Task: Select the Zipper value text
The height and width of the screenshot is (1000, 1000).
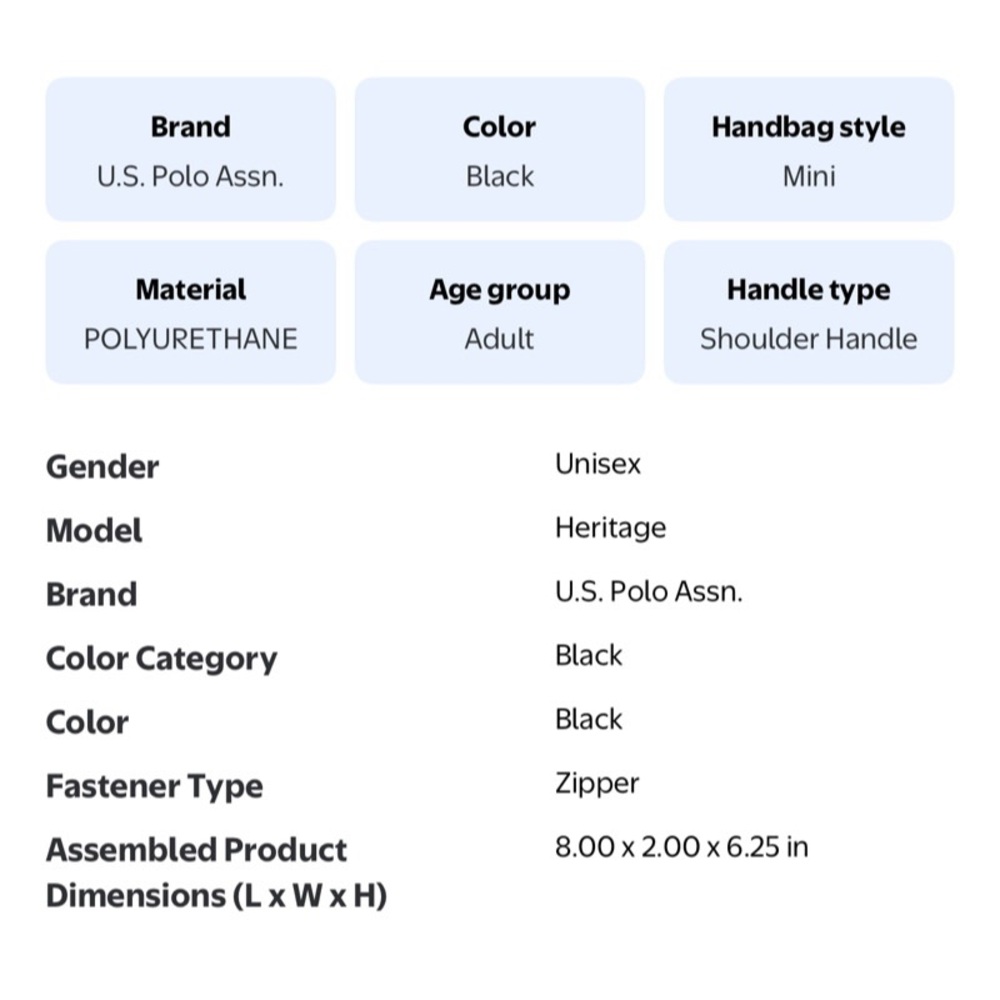Action: pyautogui.click(x=596, y=784)
